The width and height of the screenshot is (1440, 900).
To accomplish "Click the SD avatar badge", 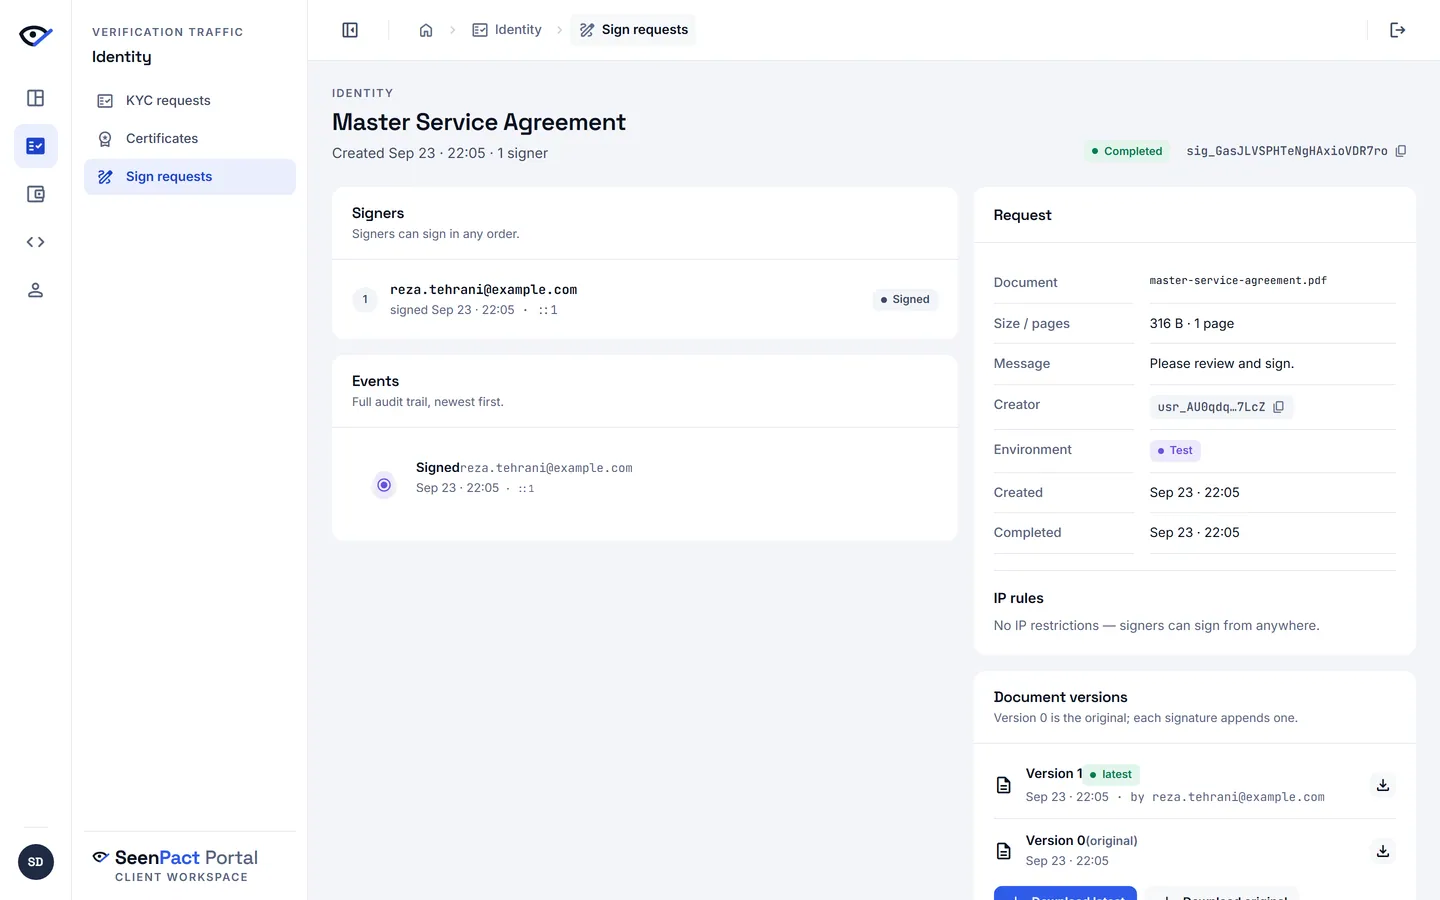I will click(x=36, y=862).
